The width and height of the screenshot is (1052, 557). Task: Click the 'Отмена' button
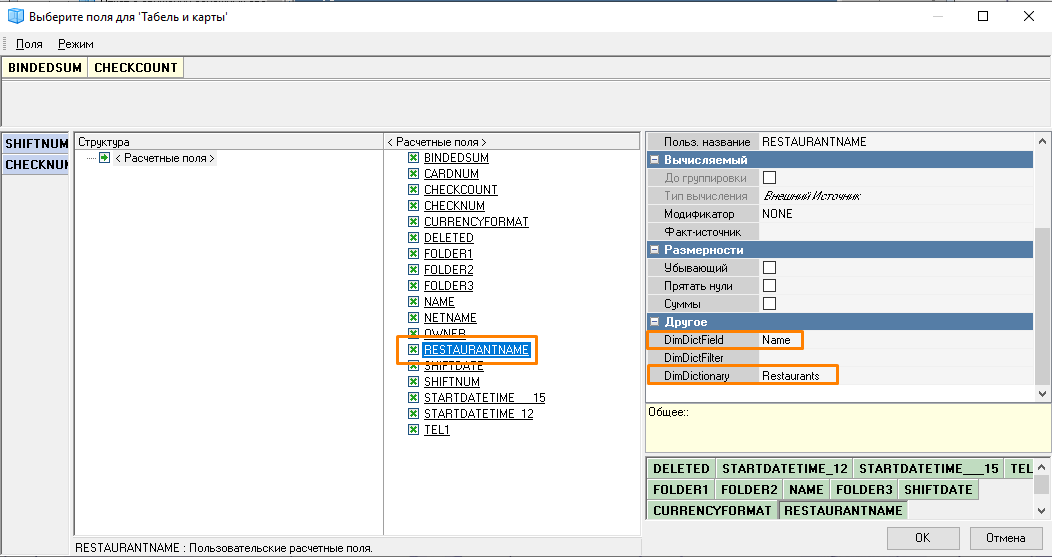pyautogui.click(x=1005, y=538)
